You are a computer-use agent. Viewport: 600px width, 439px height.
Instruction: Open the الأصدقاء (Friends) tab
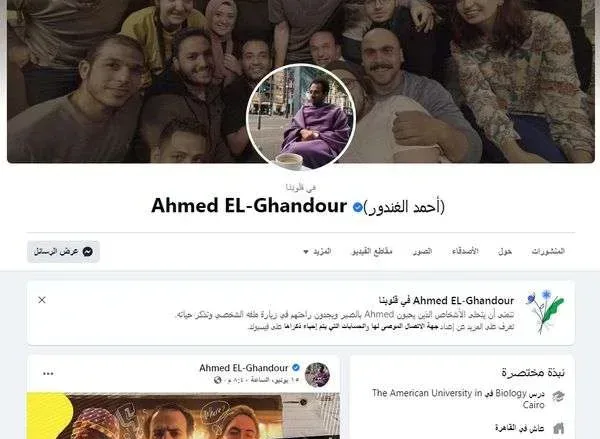point(465,251)
